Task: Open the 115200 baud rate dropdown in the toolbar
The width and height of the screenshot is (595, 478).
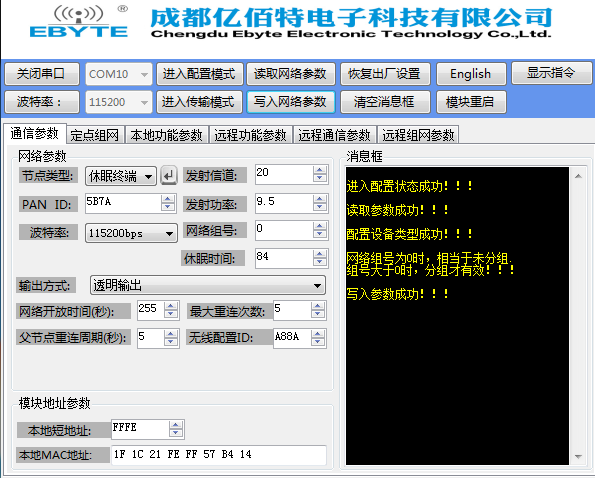Action: 119,102
